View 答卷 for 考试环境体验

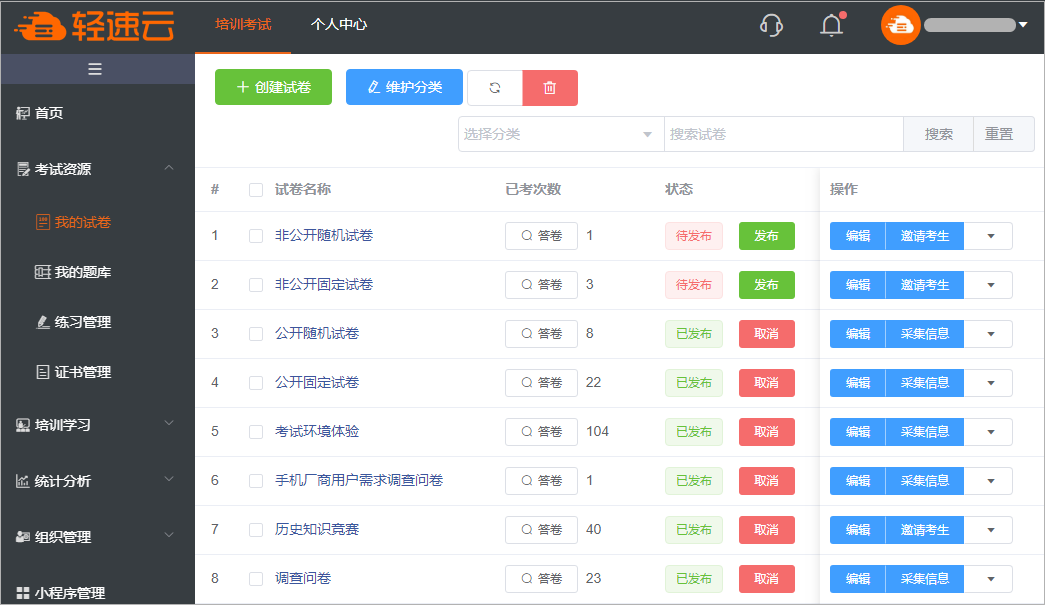[x=541, y=432]
